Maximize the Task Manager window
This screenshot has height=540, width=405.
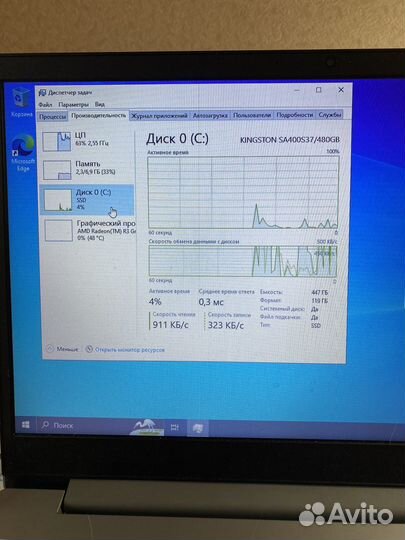click(x=319, y=90)
